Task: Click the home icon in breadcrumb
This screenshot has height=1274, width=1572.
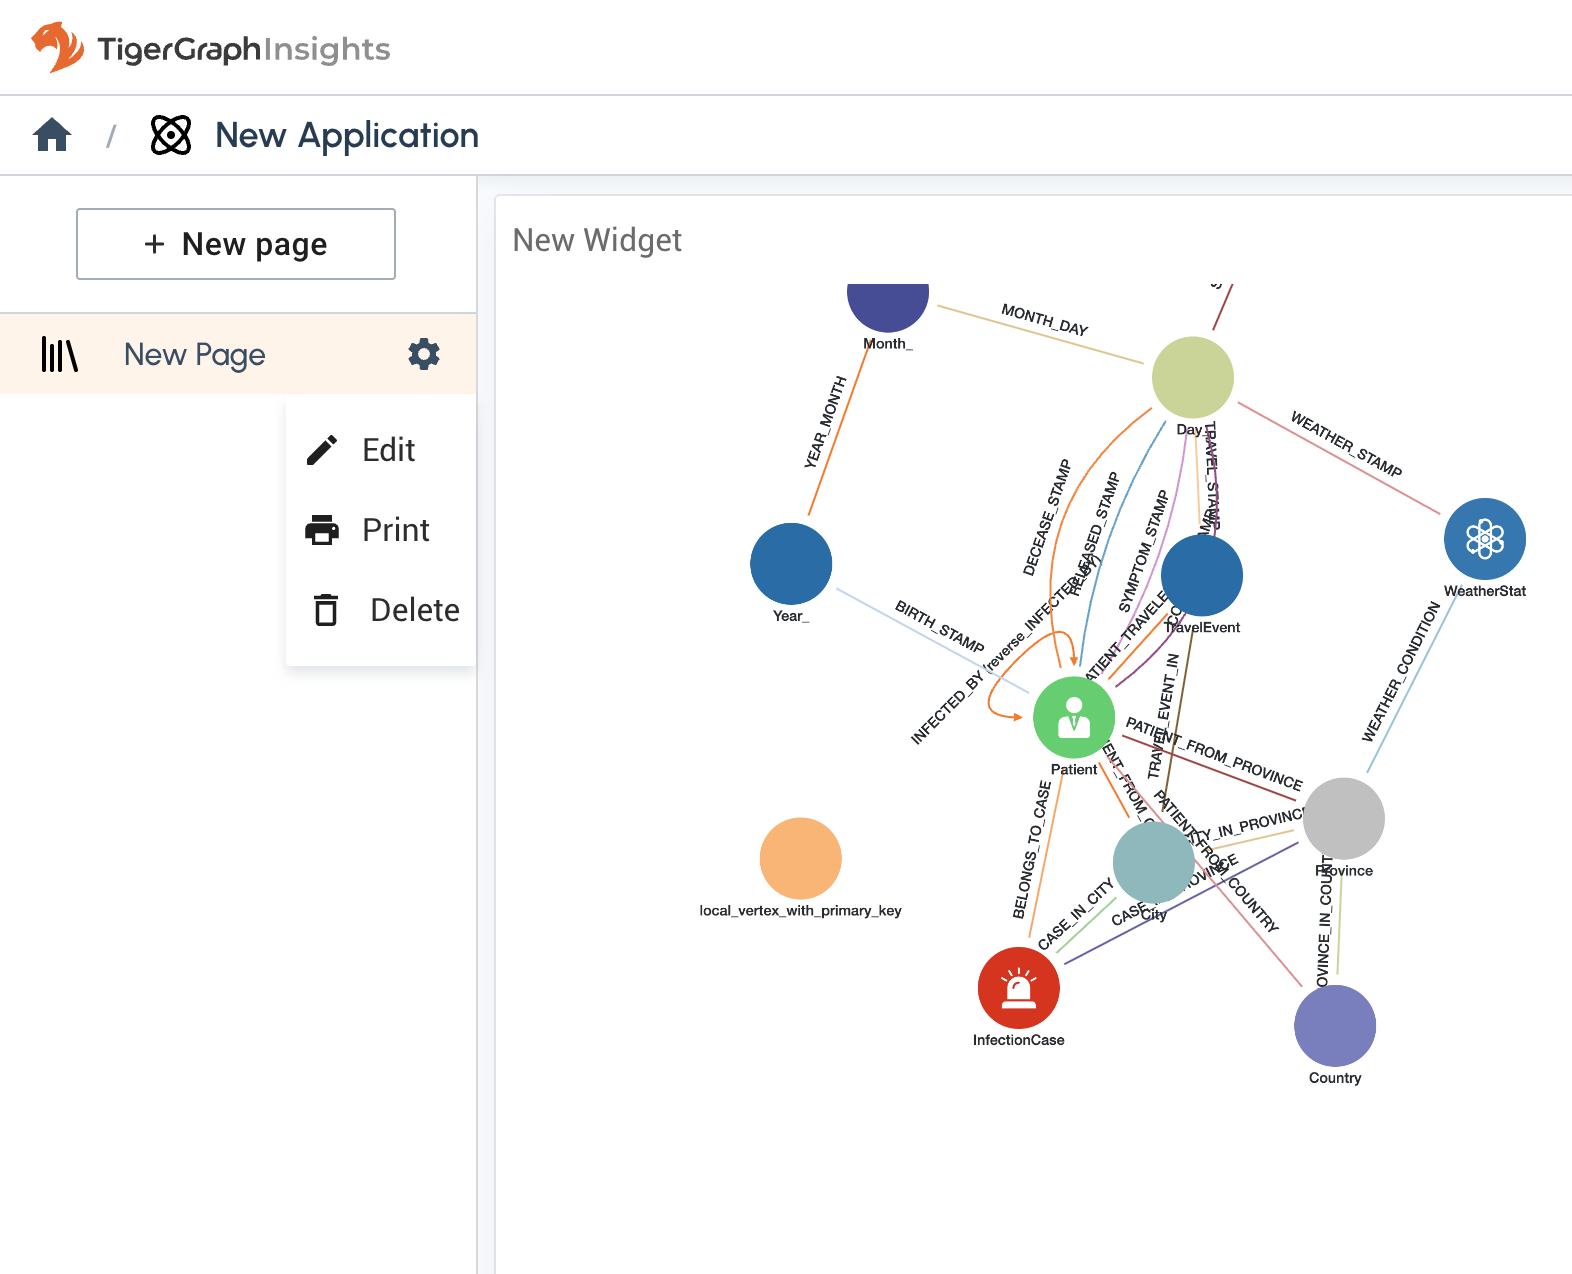Action: click(x=52, y=135)
